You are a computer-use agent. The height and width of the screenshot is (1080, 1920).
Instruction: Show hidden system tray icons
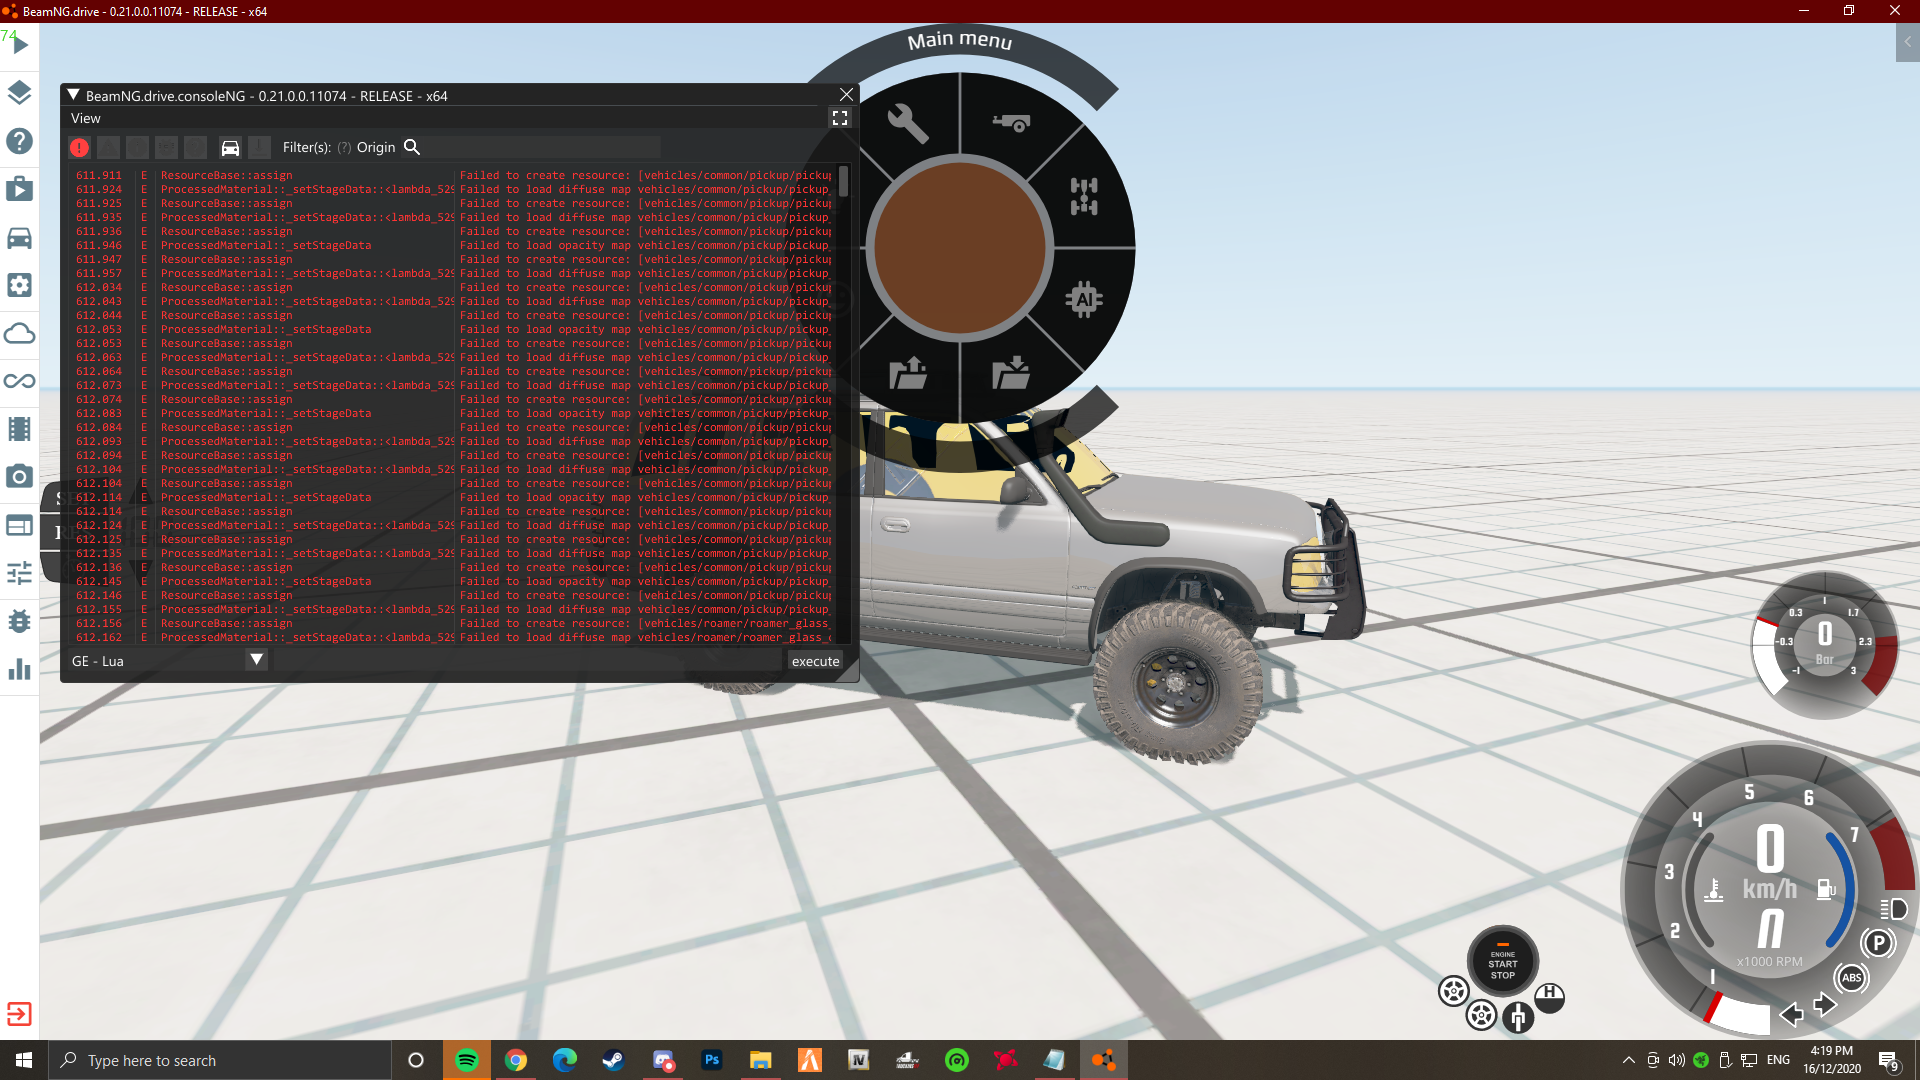(1628, 1060)
